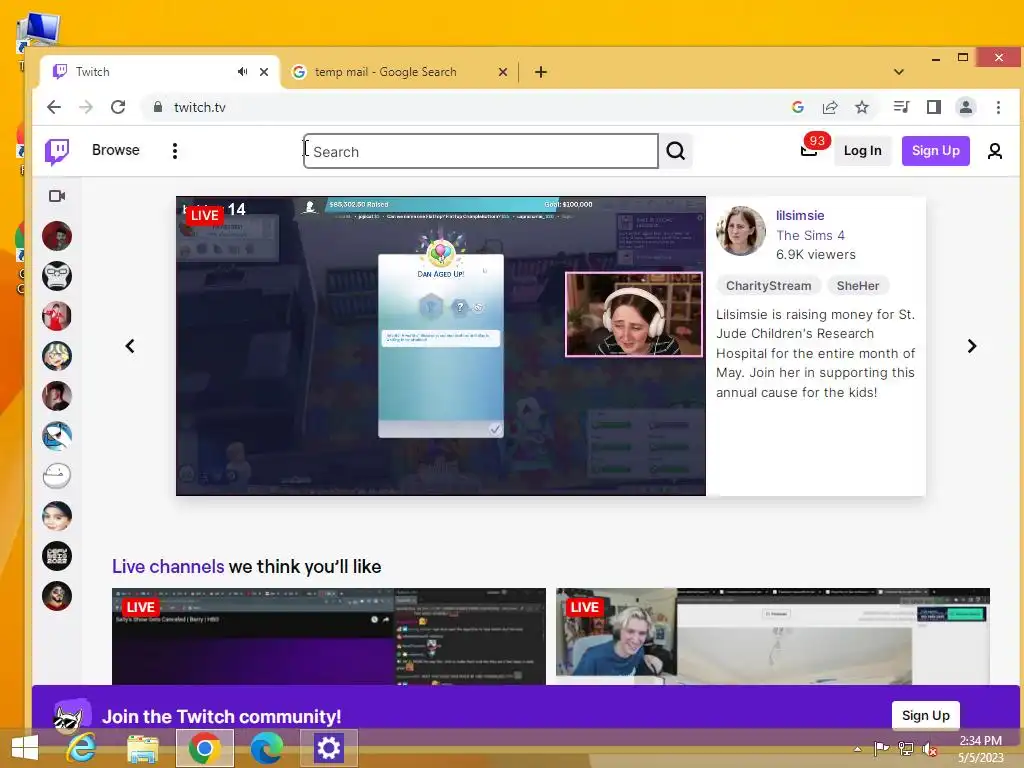Close the temp mail Google Search tab

(x=503, y=72)
